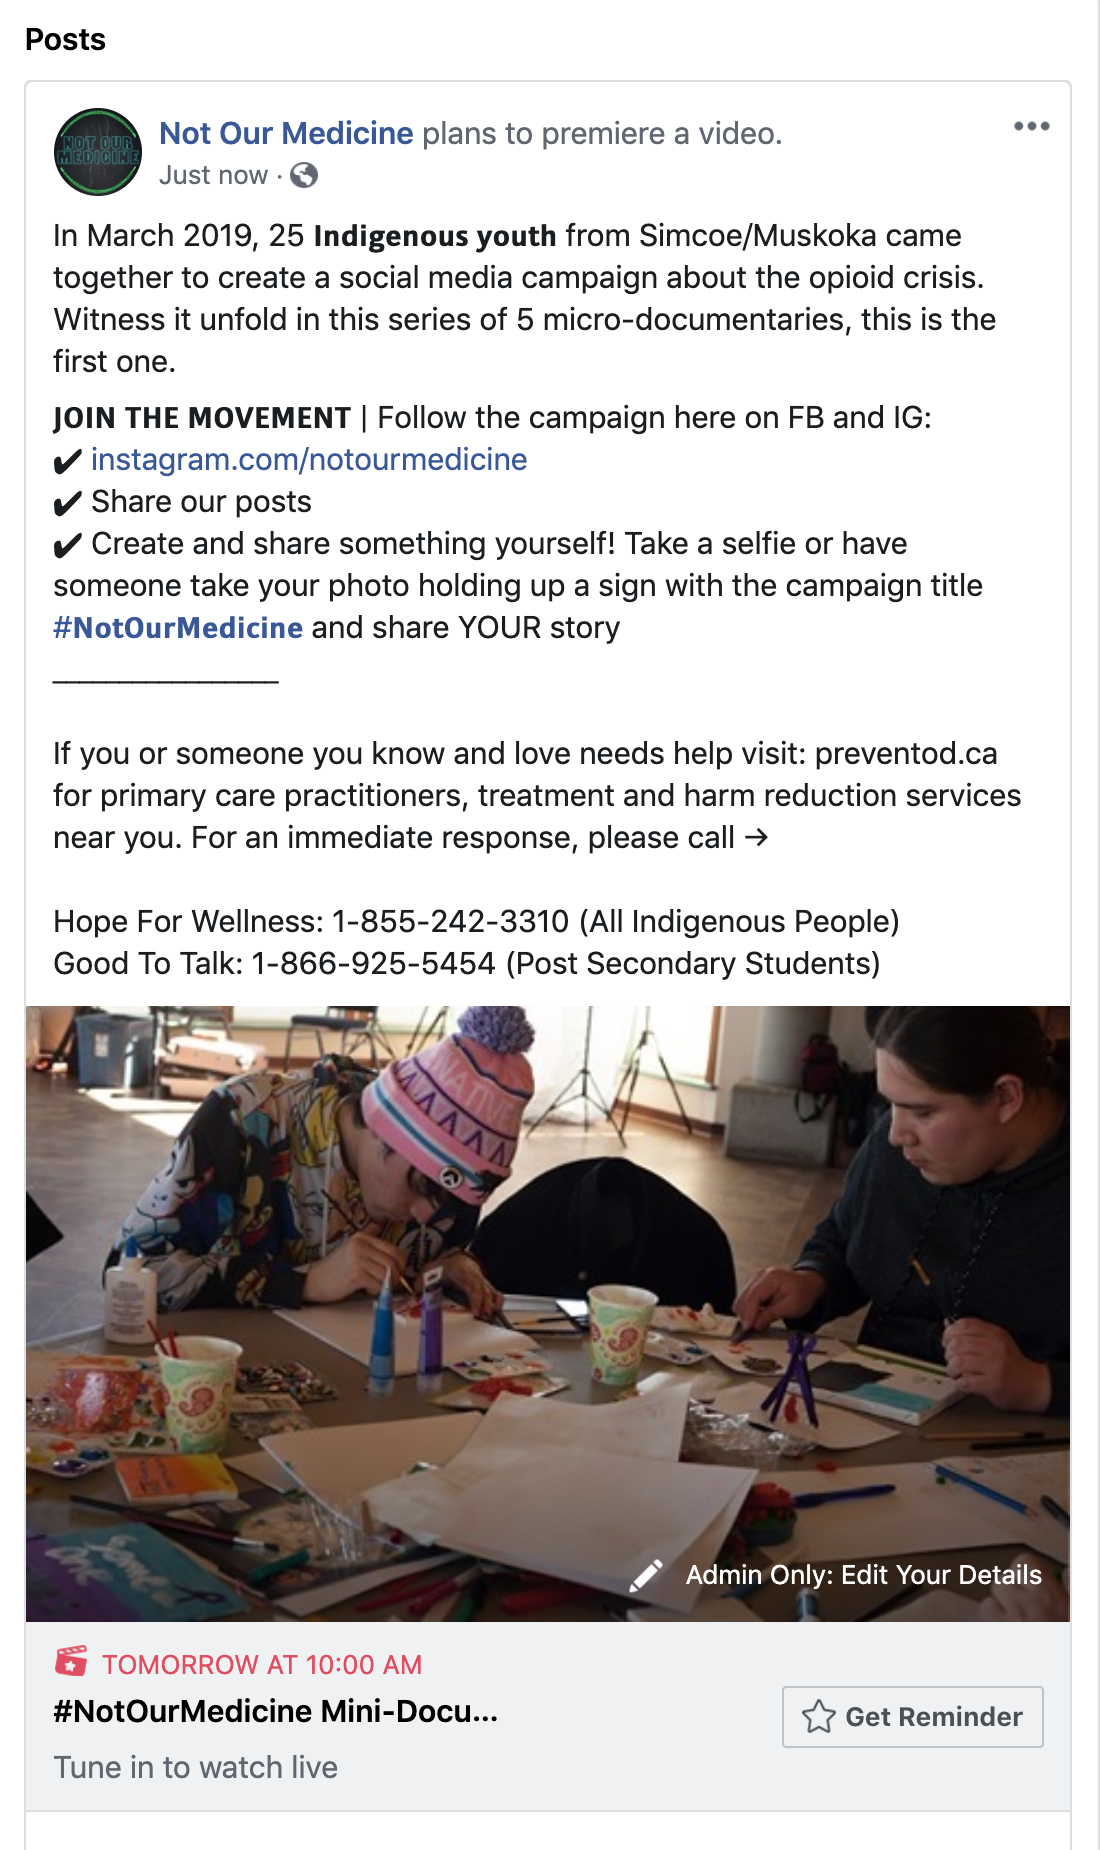Viewport: 1100px width, 1850px height.
Task: Click Admin Only: Edit Your Details
Action: click(x=864, y=1575)
